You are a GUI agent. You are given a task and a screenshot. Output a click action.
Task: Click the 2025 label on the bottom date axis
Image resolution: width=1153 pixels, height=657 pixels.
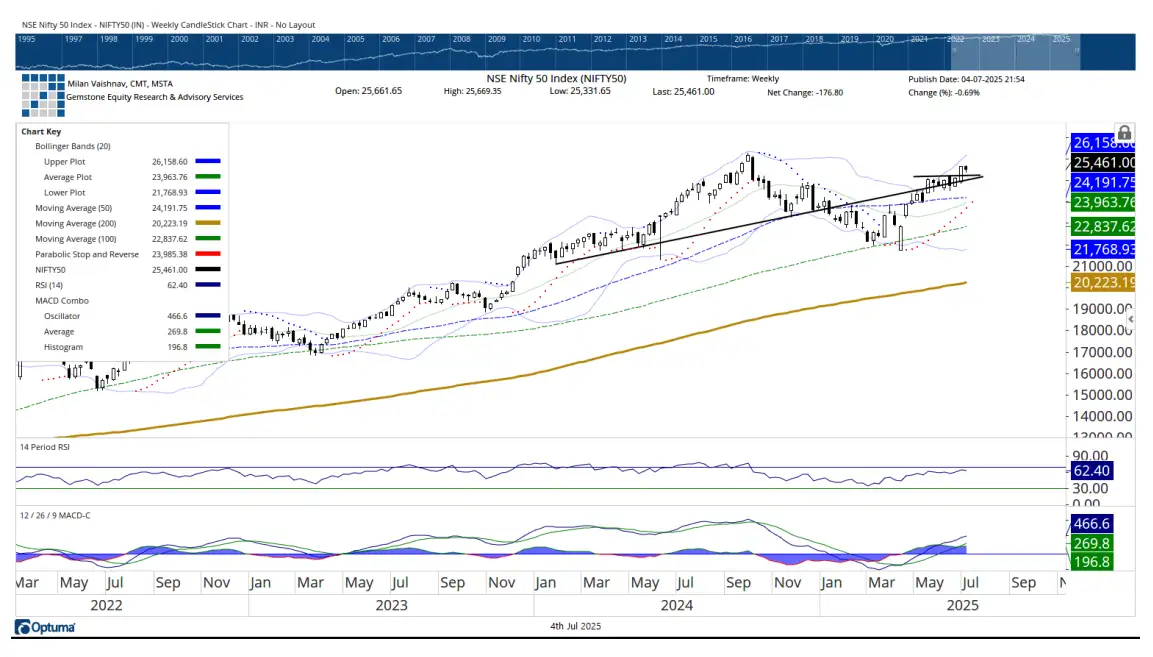(964, 604)
